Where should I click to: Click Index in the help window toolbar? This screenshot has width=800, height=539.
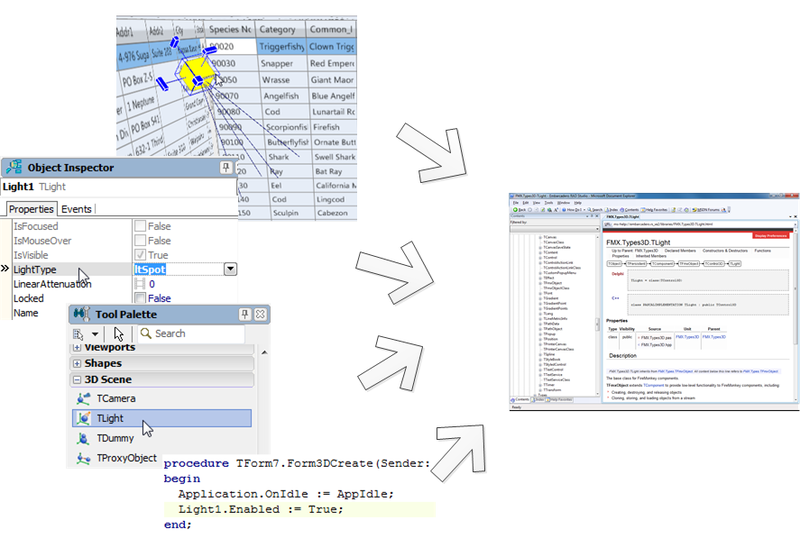coord(611,210)
